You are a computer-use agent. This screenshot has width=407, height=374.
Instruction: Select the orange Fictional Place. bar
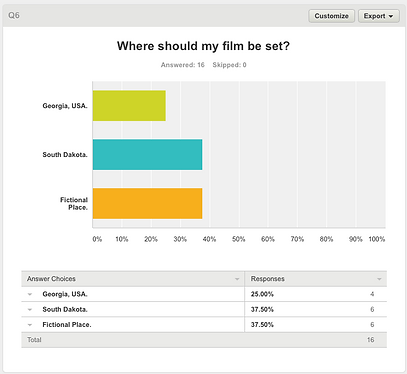[147, 203]
